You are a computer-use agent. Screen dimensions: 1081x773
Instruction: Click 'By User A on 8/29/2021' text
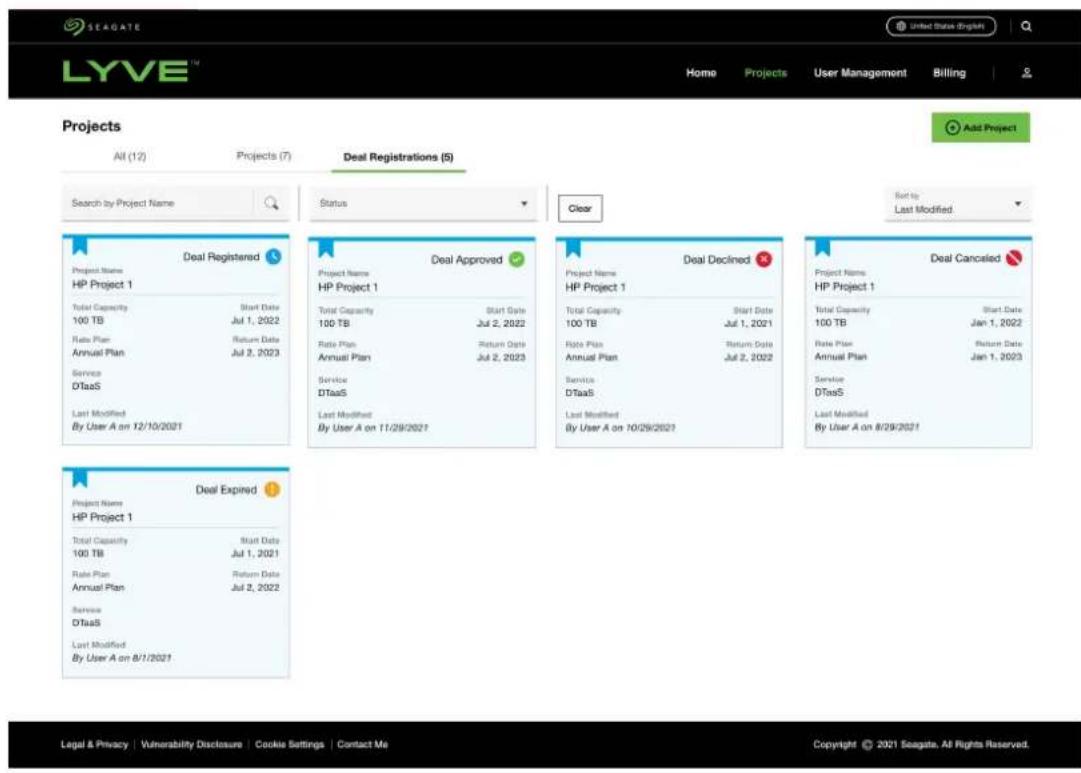tap(867, 428)
